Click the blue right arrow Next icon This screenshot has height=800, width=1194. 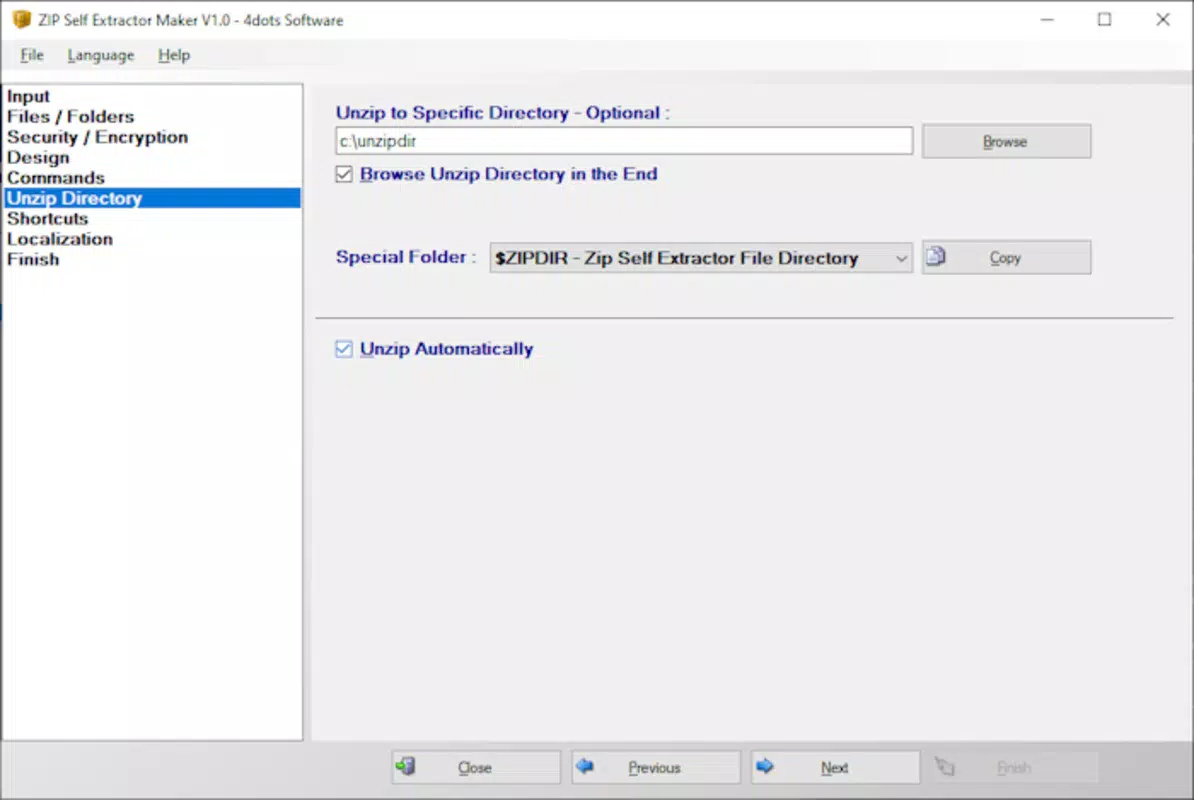[x=765, y=766]
